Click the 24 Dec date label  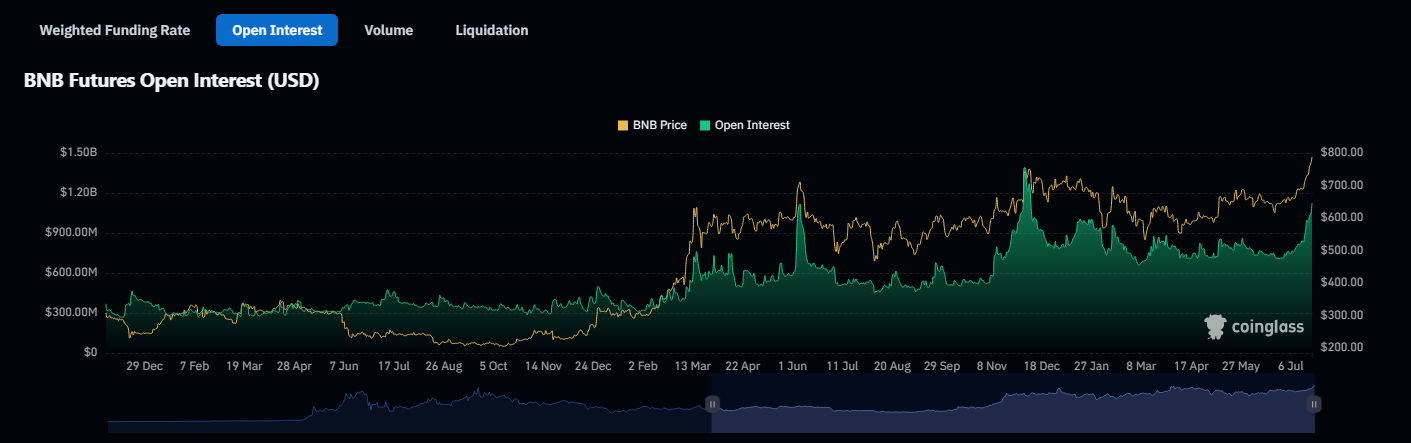point(594,367)
